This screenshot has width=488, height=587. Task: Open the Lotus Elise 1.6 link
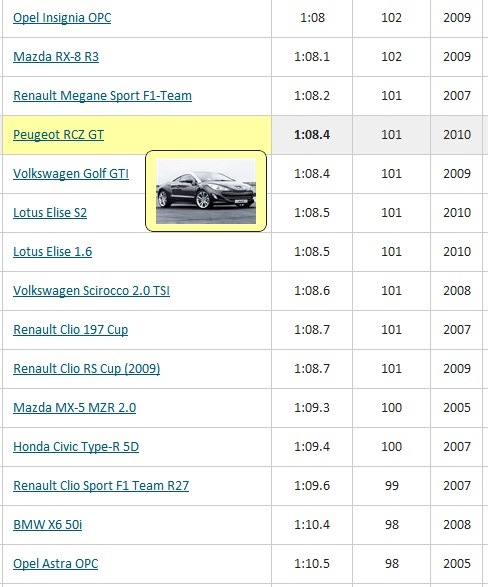pos(53,252)
